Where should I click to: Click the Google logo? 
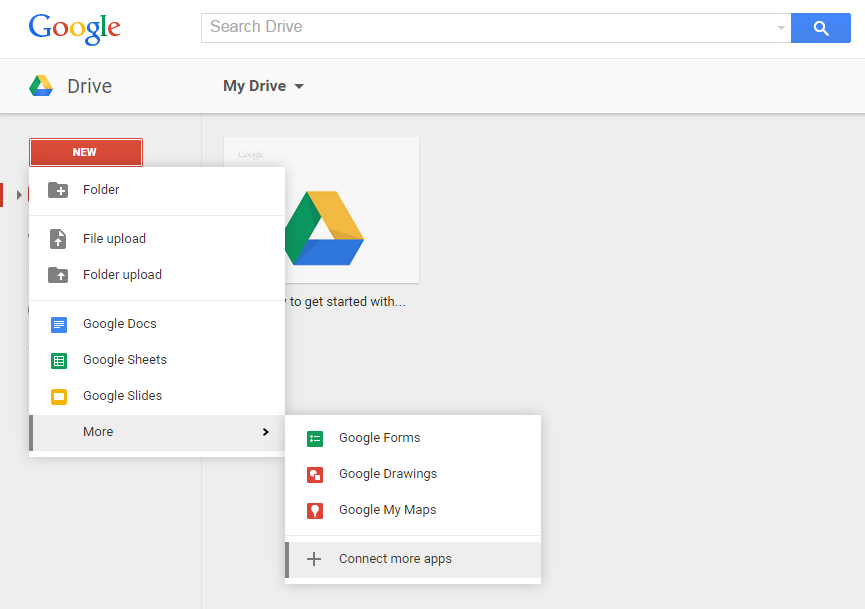[x=74, y=28]
